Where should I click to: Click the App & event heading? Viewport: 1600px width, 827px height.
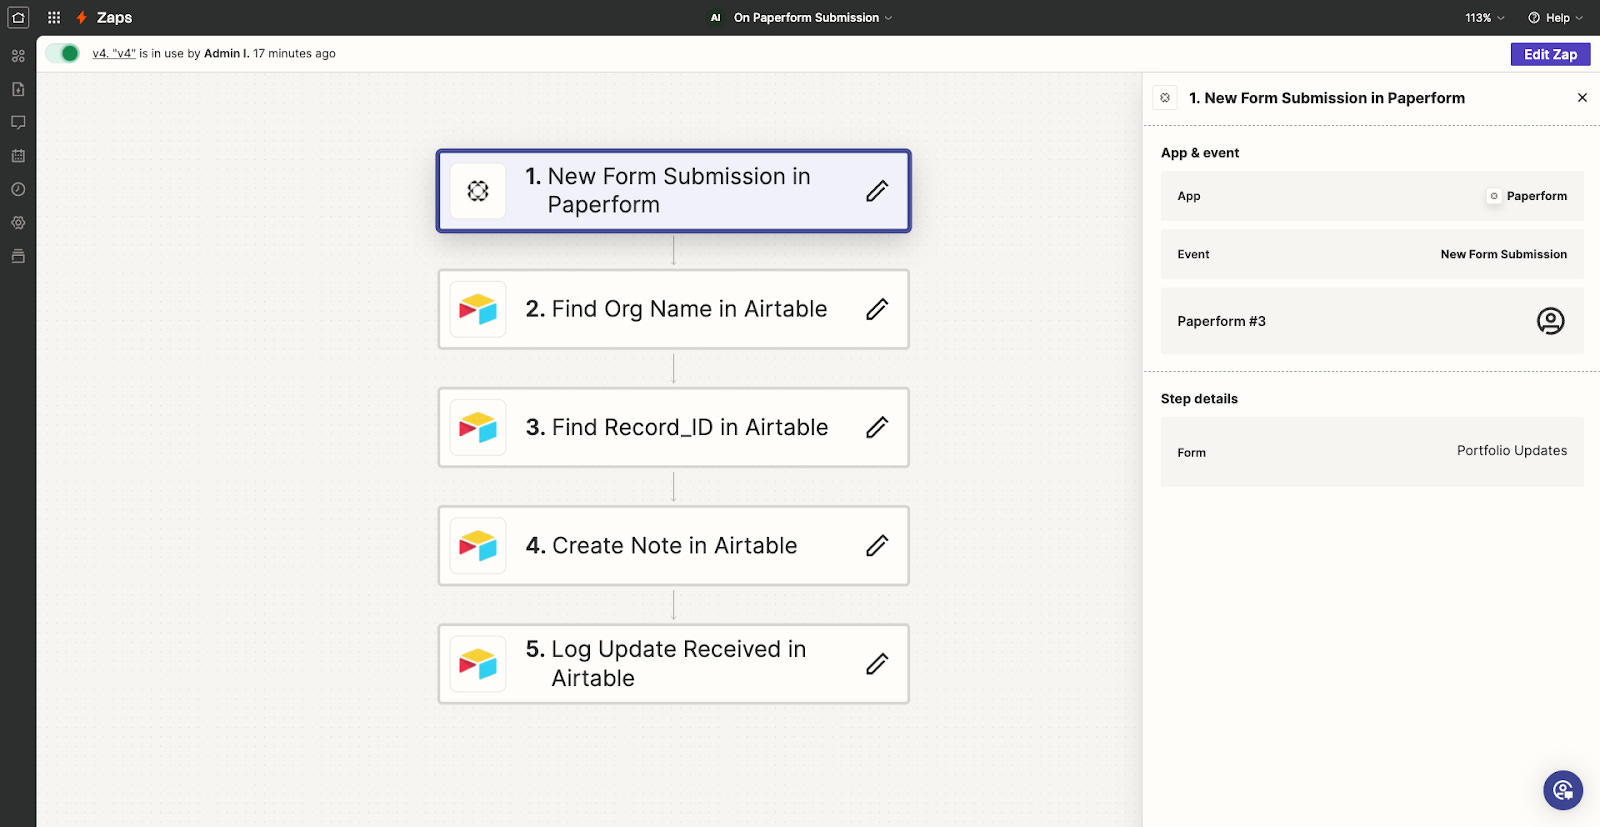1200,153
